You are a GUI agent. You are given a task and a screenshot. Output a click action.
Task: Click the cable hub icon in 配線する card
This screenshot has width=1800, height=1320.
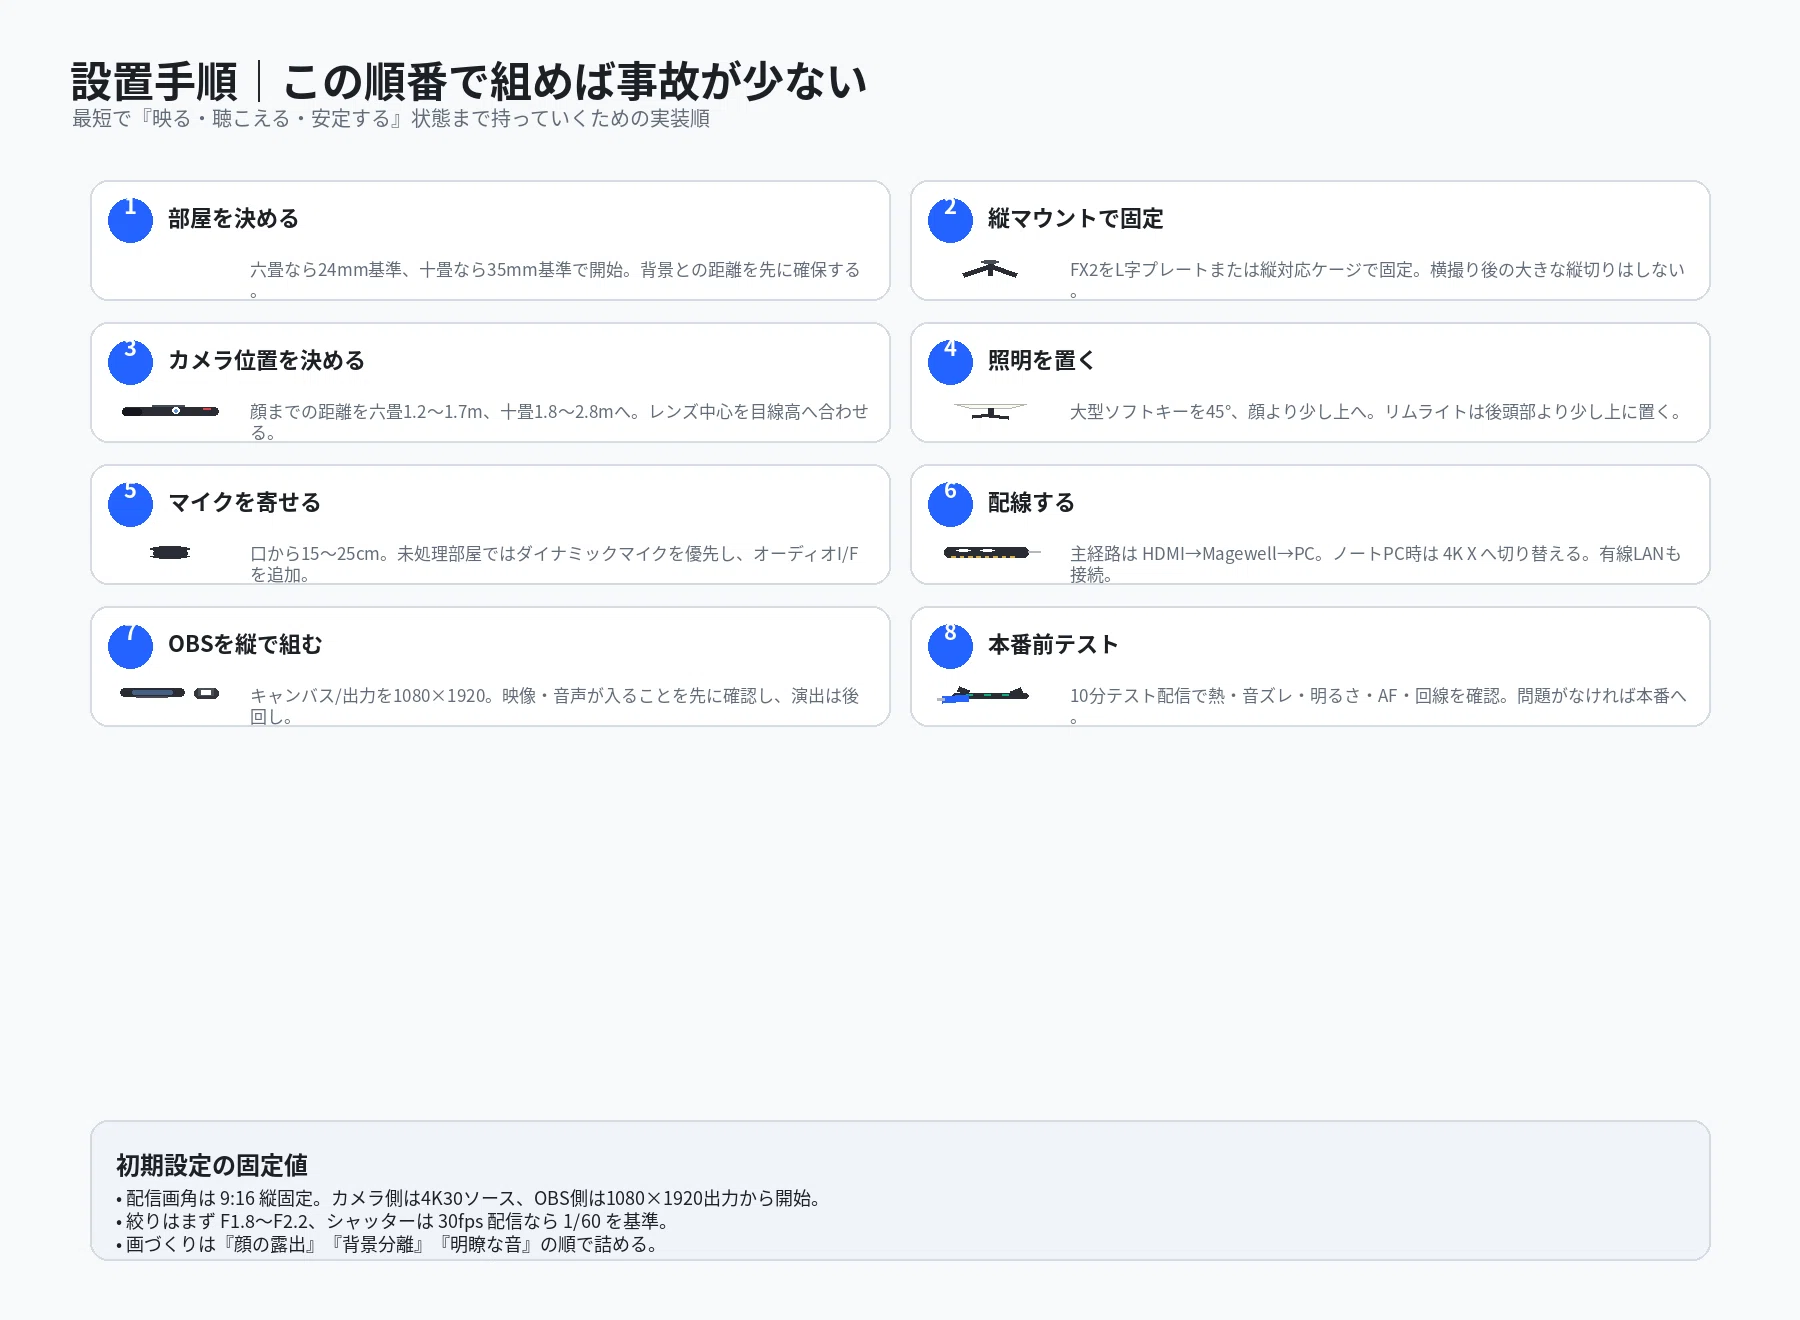pos(991,553)
